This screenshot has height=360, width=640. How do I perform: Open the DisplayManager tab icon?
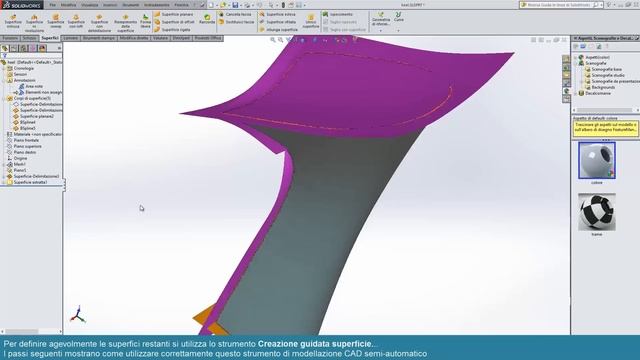coord(42,48)
